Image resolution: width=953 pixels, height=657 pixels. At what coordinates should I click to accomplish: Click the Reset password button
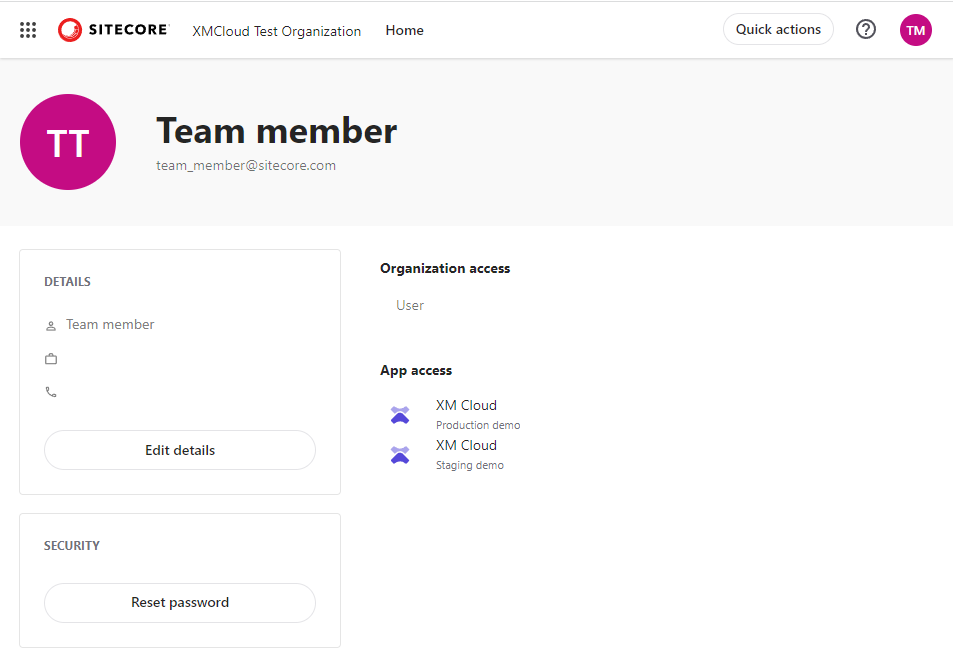[x=179, y=602]
